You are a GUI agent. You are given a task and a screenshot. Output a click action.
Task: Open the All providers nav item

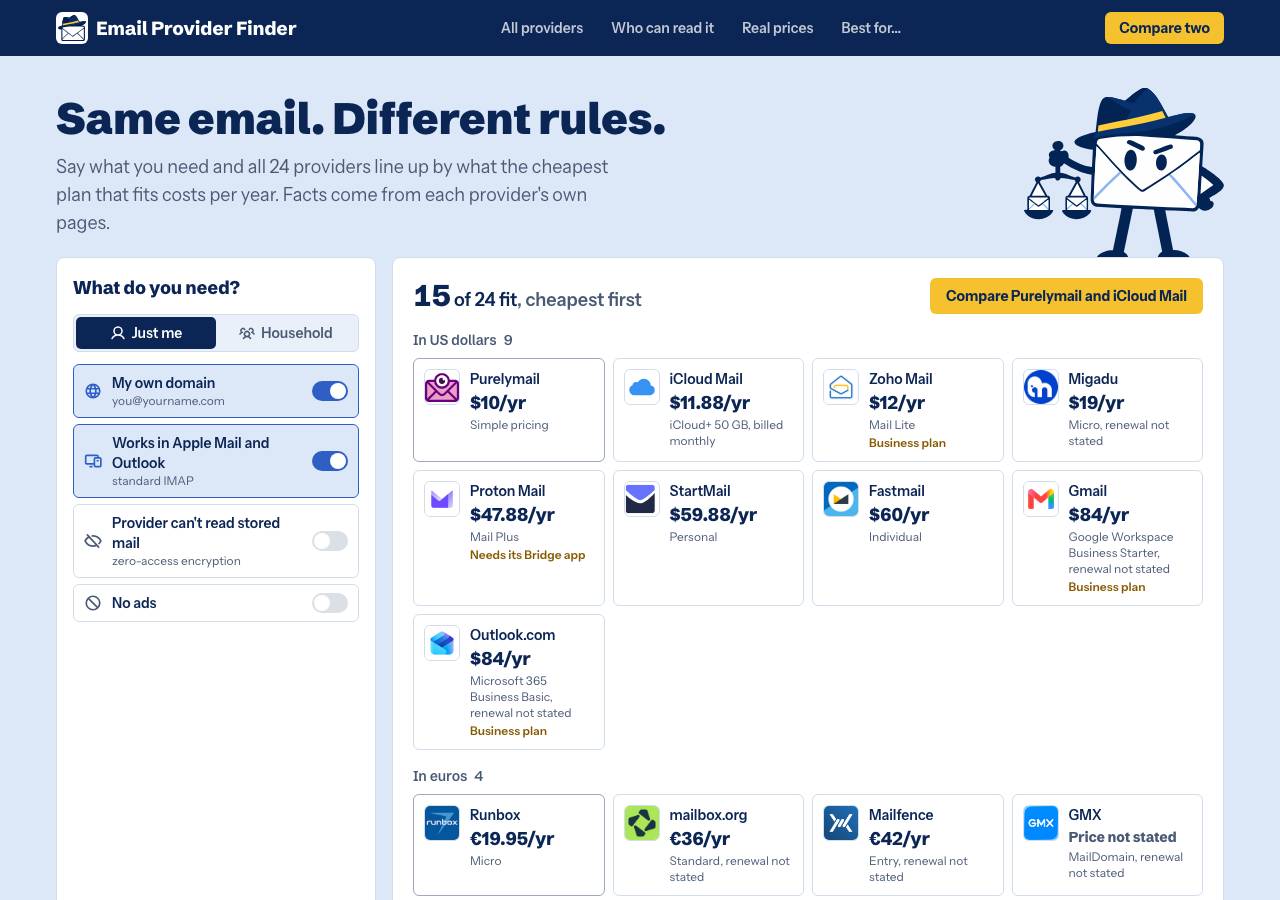coord(542,28)
